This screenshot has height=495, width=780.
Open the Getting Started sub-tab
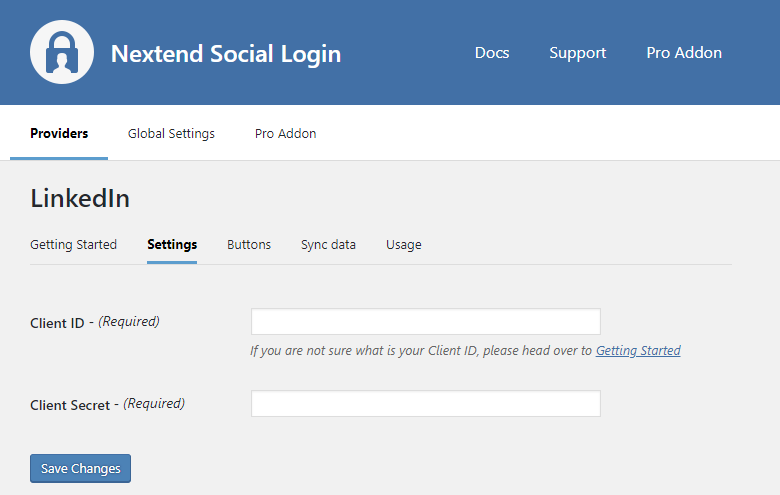[73, 244]
